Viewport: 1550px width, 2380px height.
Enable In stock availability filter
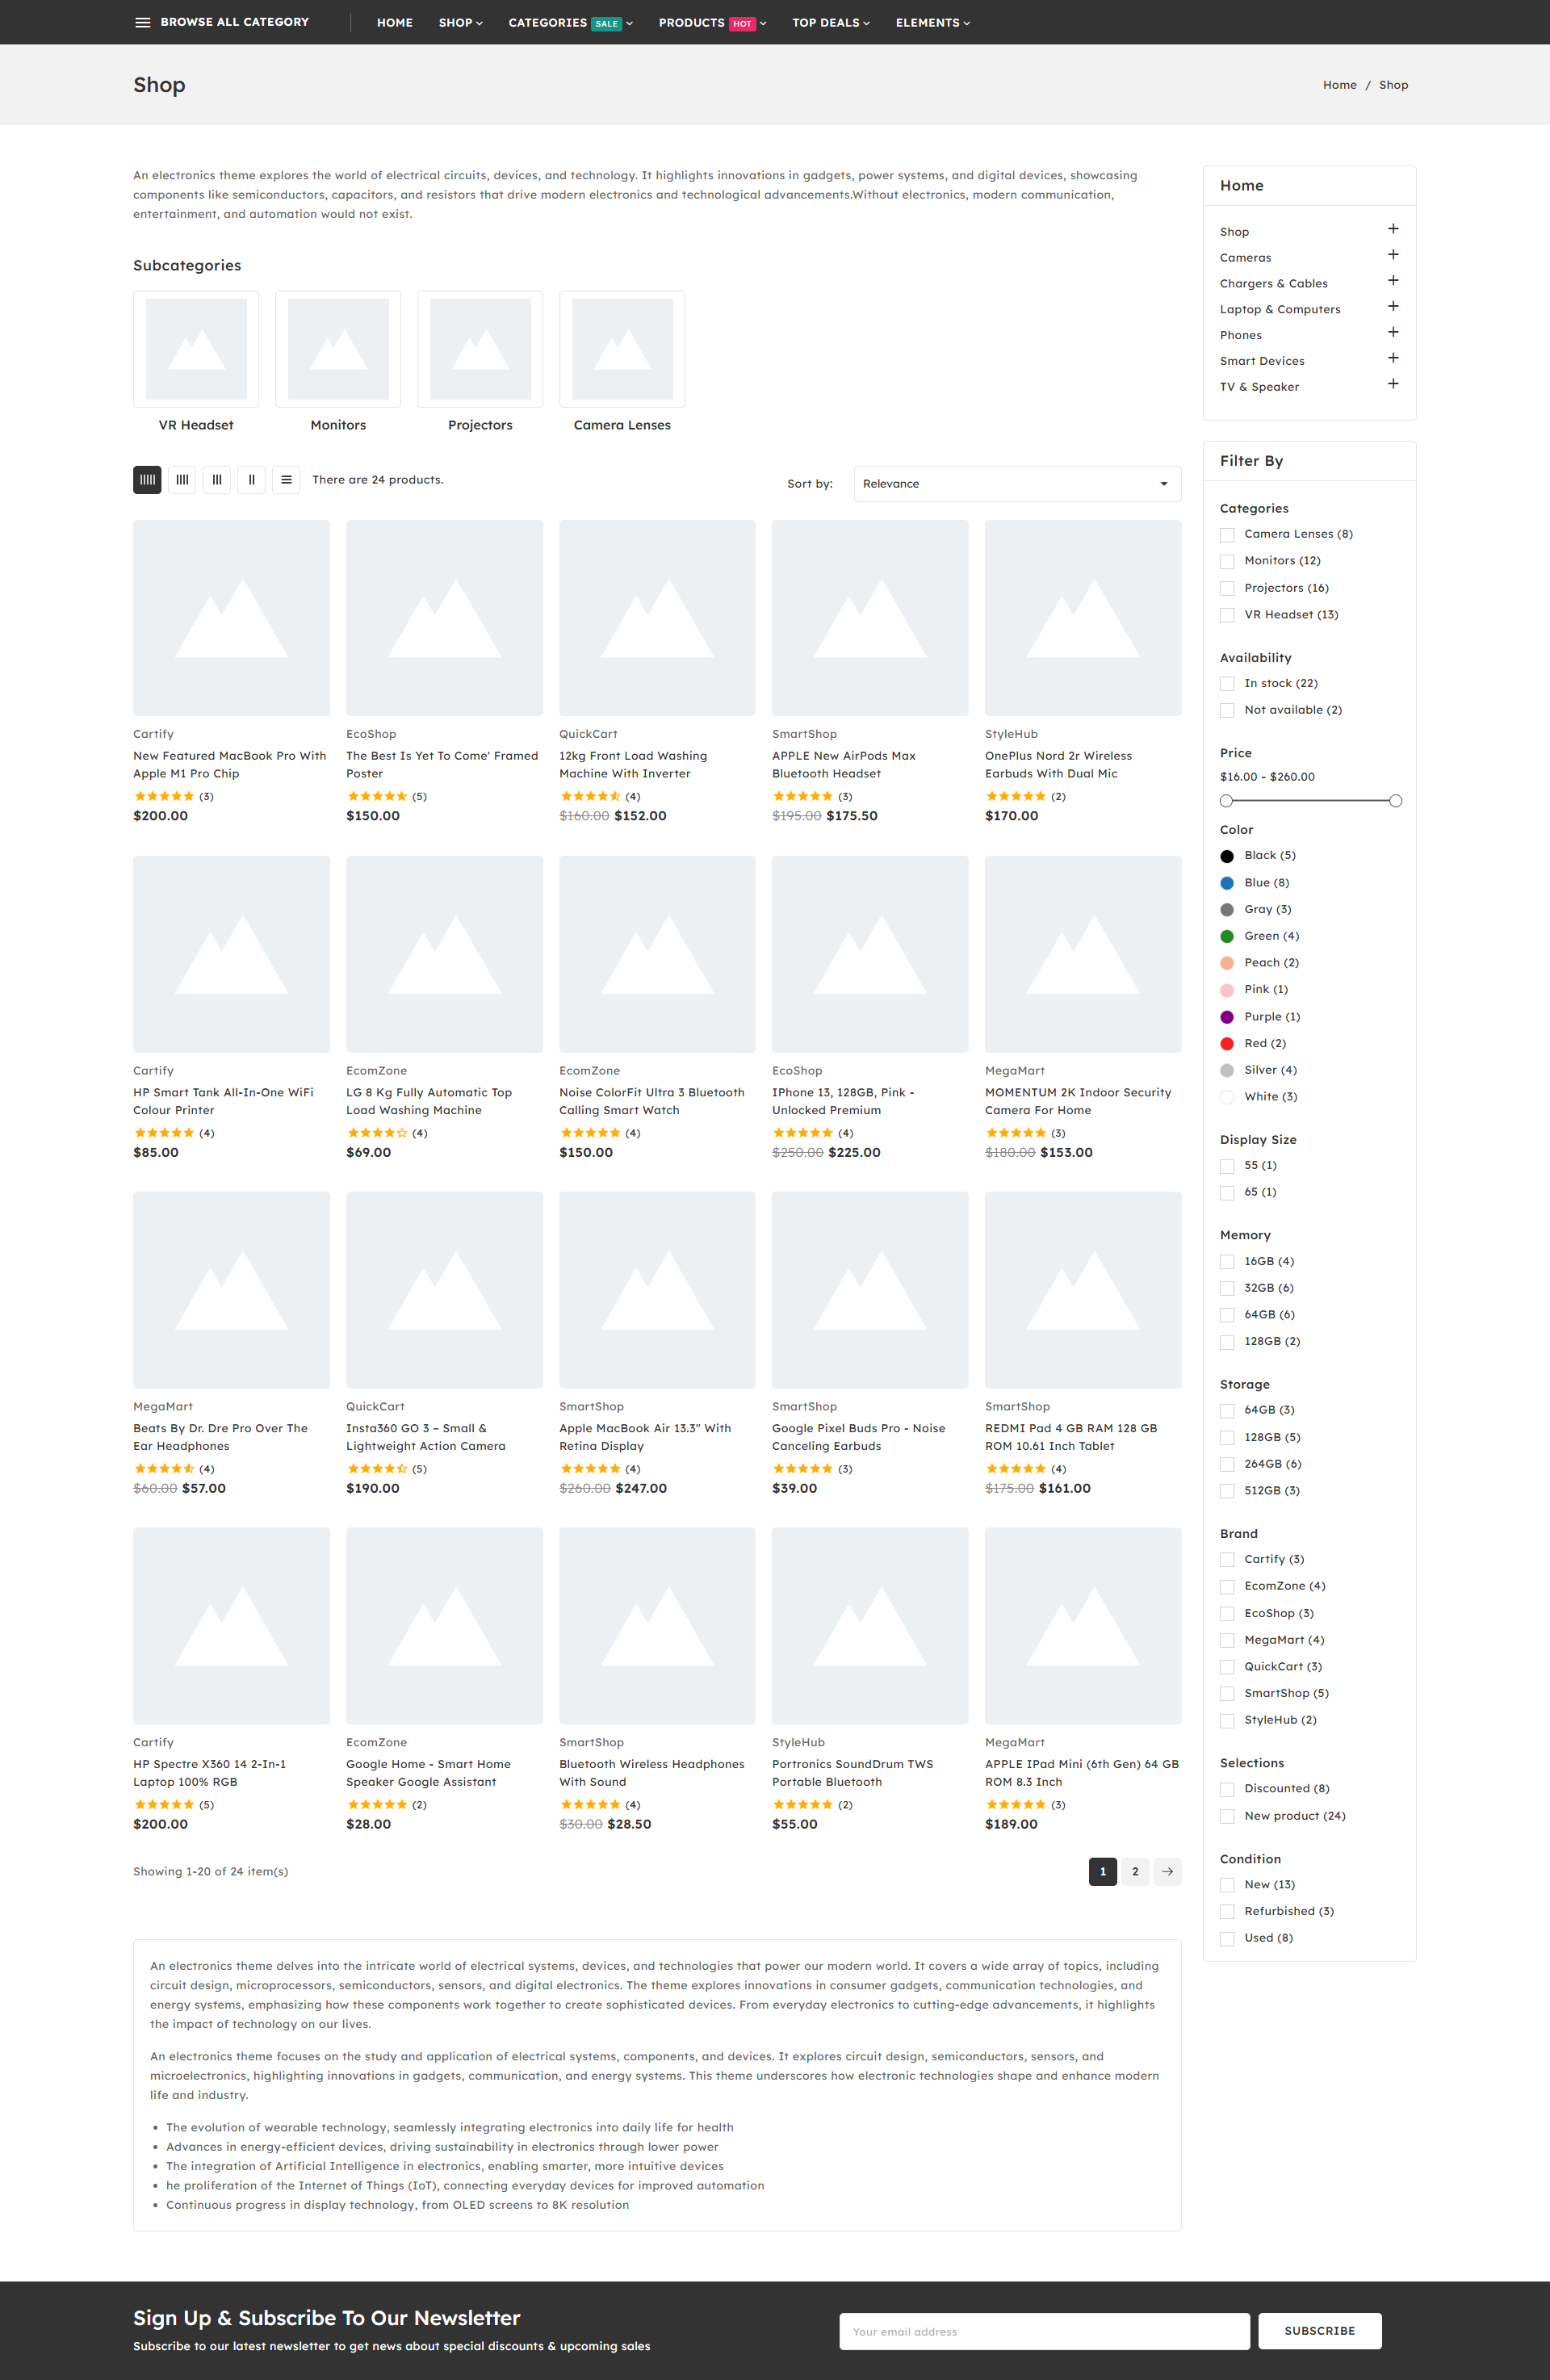click(x=1227, y=684)
